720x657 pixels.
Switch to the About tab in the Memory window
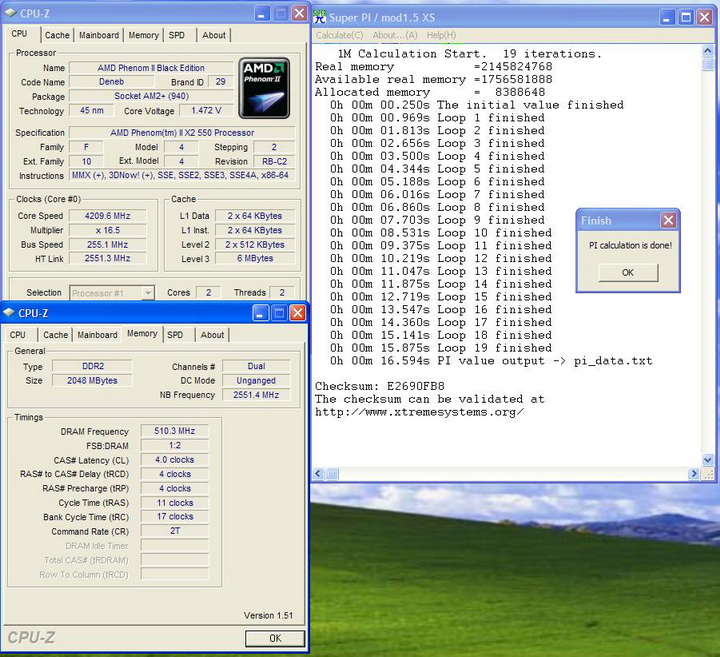point(212,335)
